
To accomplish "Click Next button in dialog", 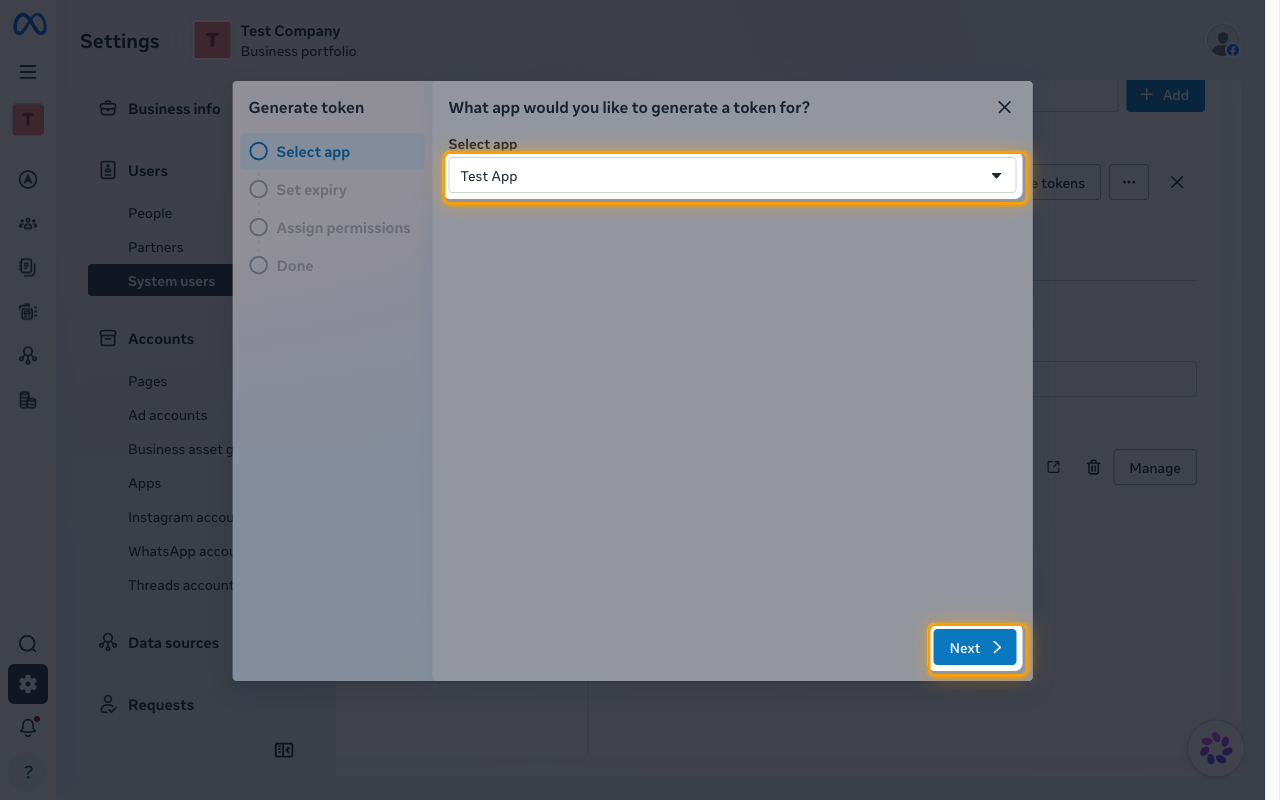I will click(x=975, y=648).
